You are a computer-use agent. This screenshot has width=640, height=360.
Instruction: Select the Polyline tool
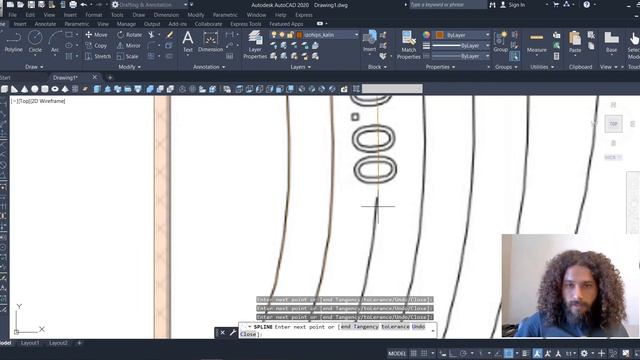pos(13,41)
